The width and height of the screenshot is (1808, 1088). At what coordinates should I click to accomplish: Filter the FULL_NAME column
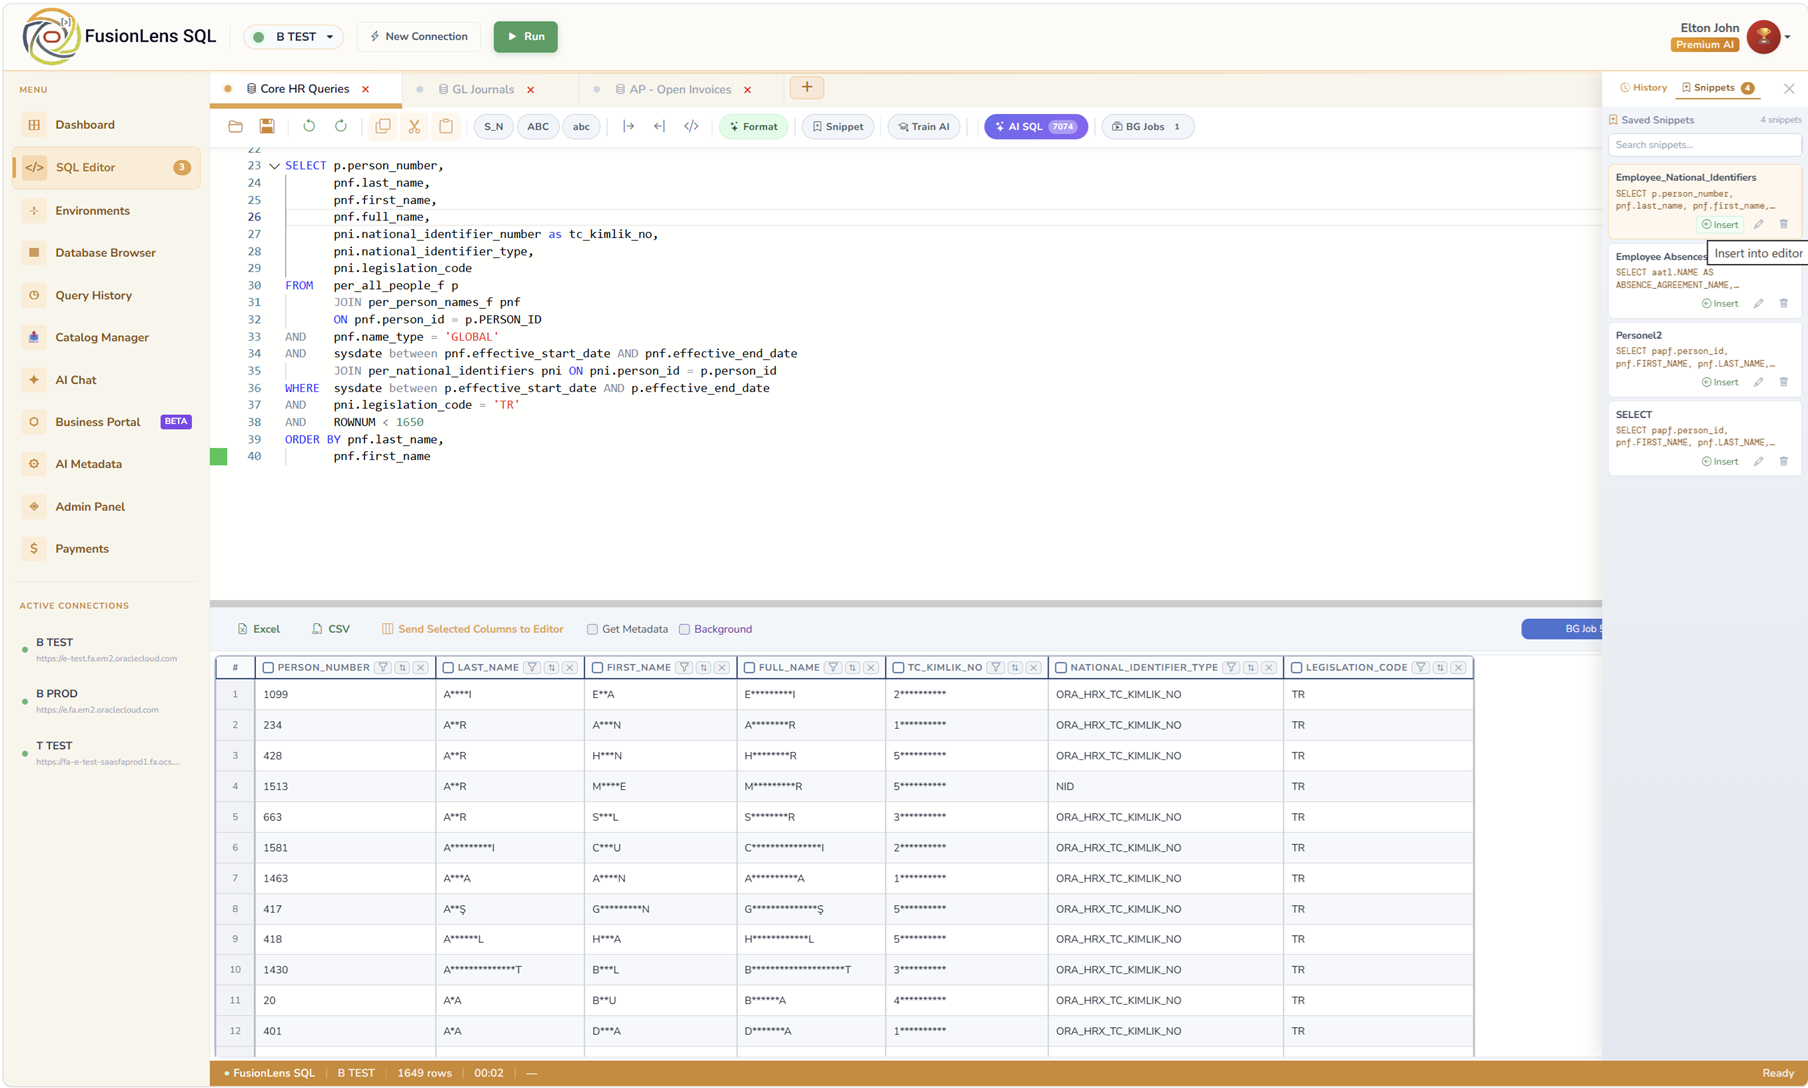[833, 668]
